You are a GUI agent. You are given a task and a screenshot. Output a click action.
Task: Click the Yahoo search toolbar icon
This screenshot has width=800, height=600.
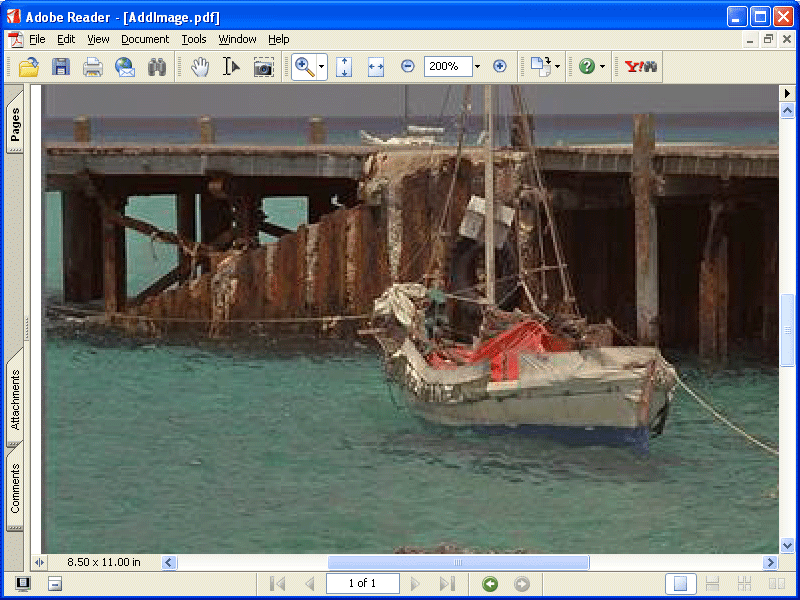point(640,67)
